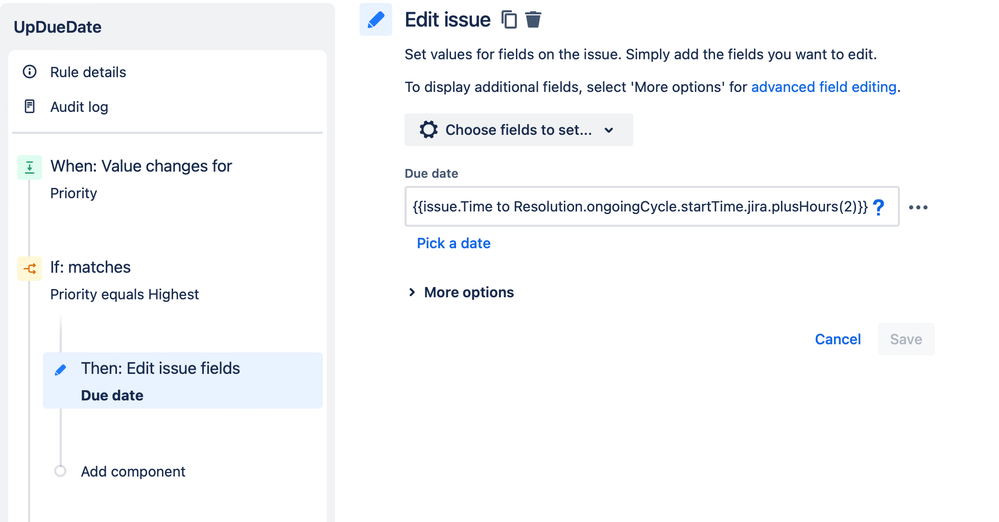This screenshot has height=522, width=999.
Task: Open Choose fields to set dropdown
Action: point(518,130)
